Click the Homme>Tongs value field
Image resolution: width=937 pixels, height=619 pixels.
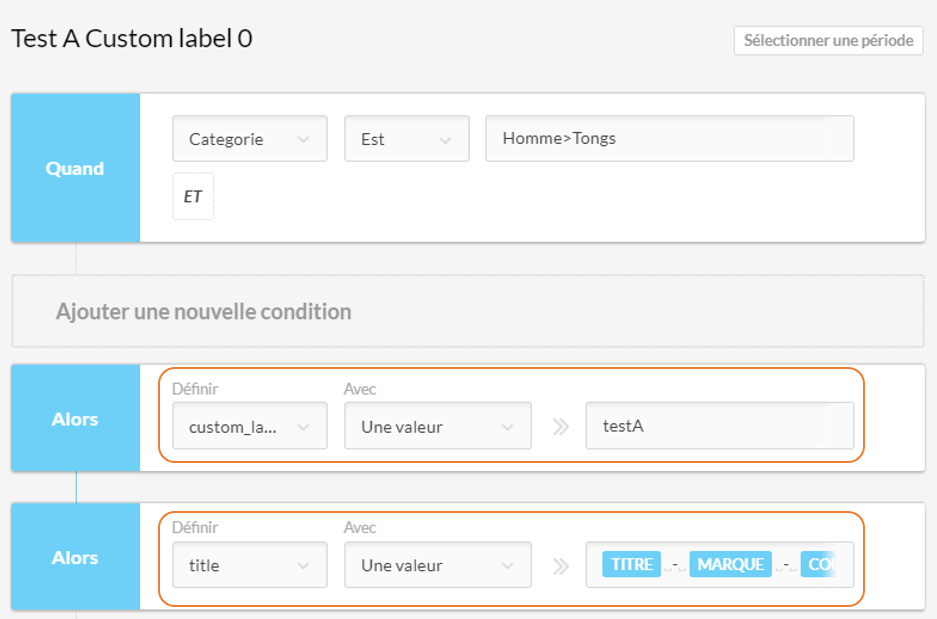669,139
